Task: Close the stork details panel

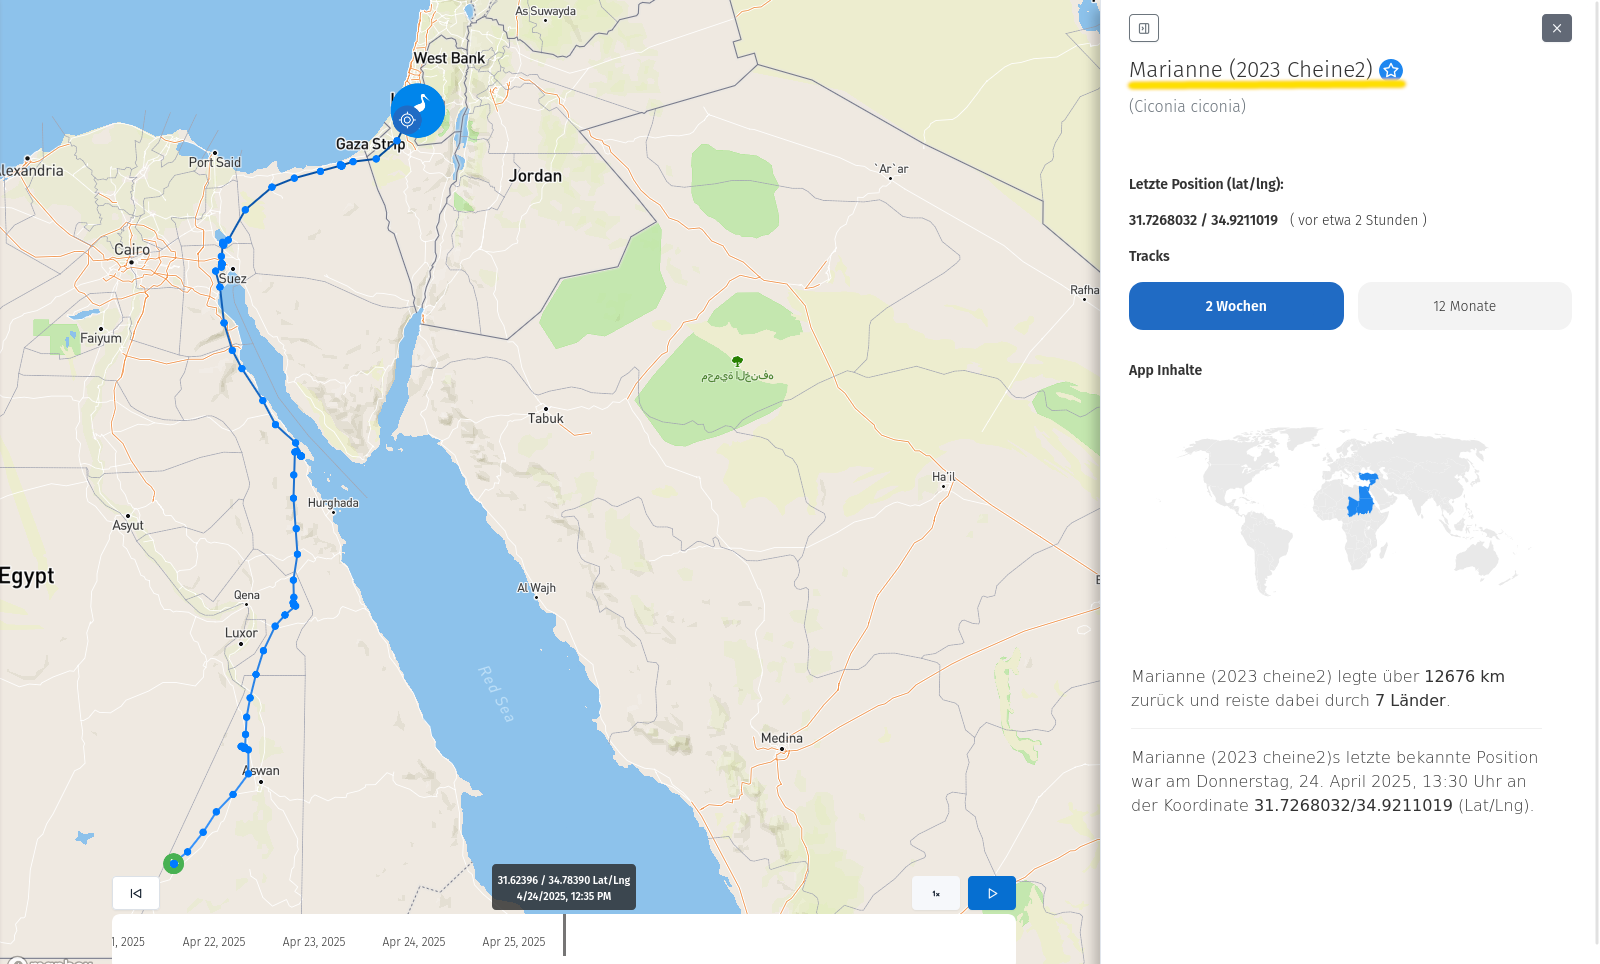Action: coord(1556,28)
